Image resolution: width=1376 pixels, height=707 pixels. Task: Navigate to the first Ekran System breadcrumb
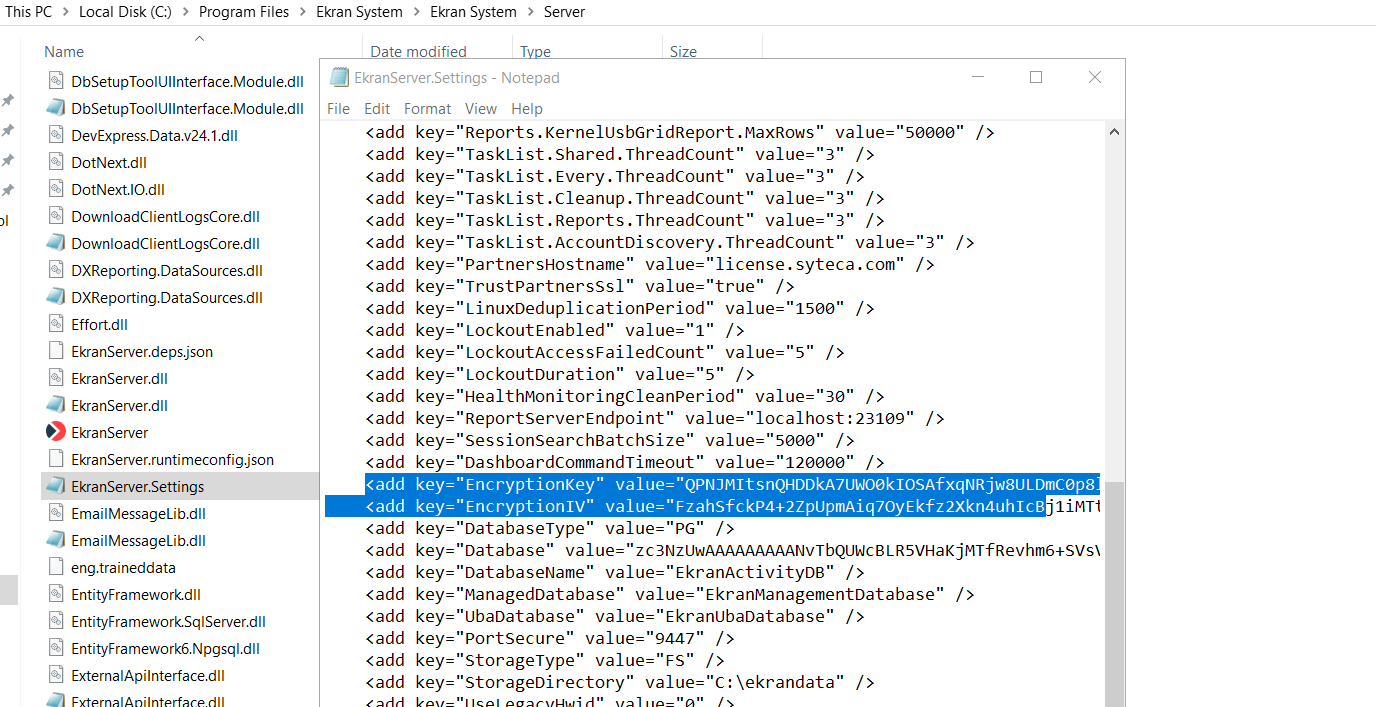point(359,12)
